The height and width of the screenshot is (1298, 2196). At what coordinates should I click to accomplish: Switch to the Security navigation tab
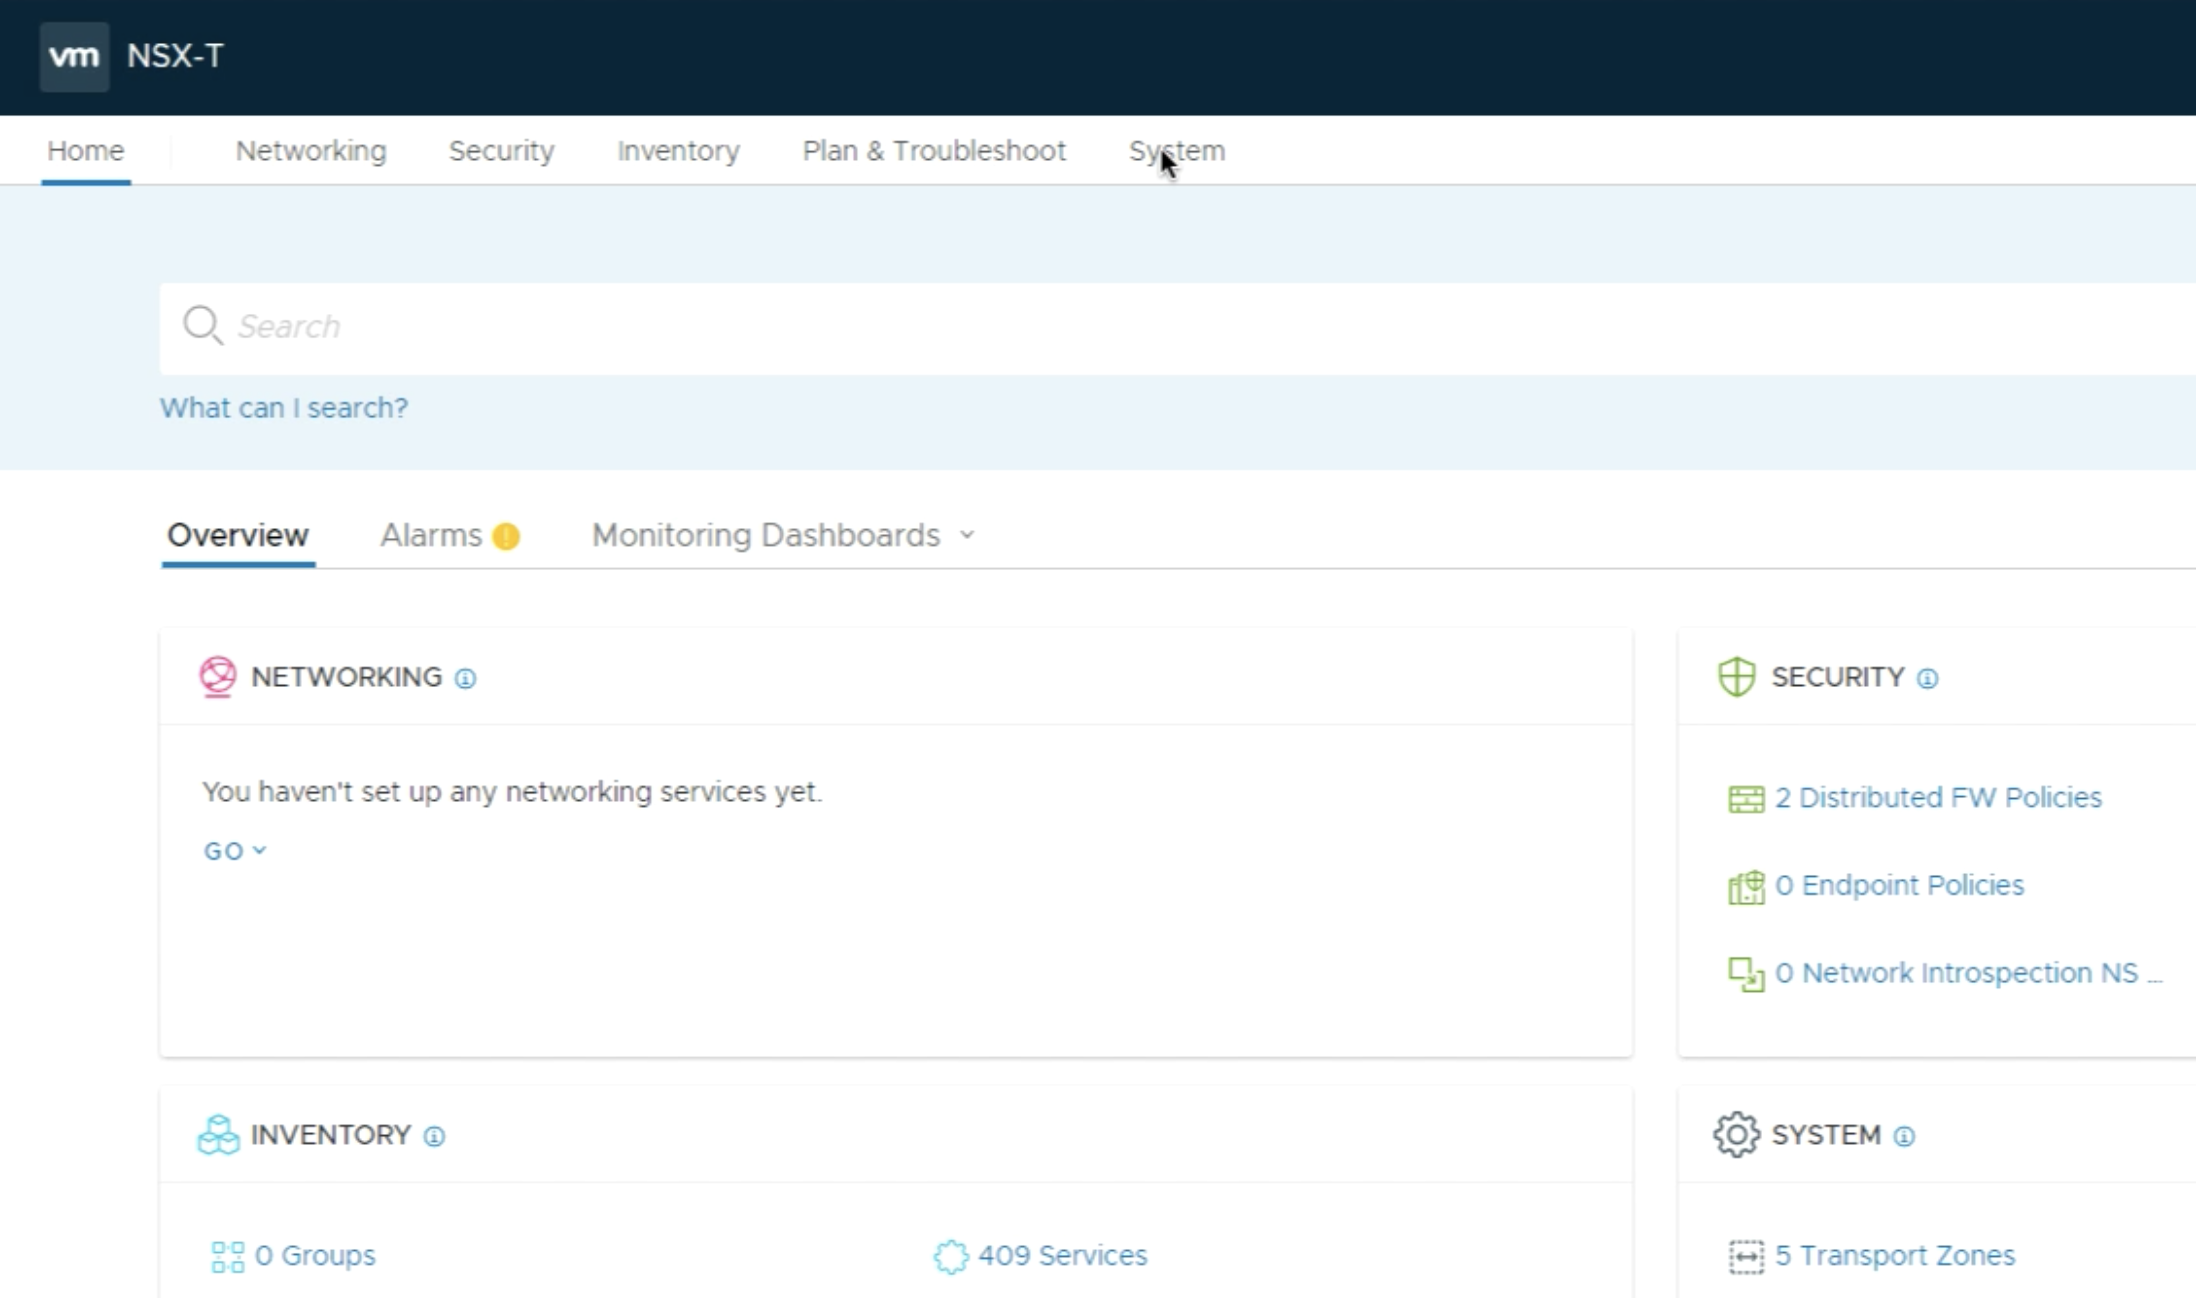coord(501,151)
